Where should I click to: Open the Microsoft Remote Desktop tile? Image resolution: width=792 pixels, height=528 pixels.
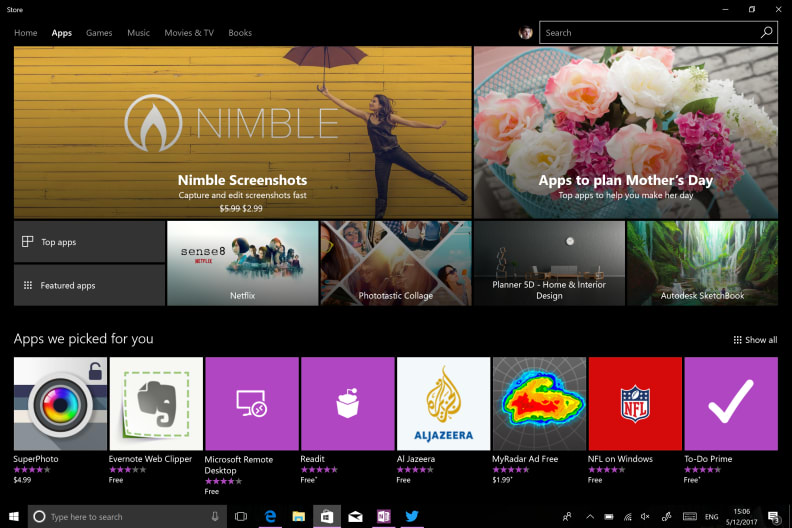pos(252,404)
